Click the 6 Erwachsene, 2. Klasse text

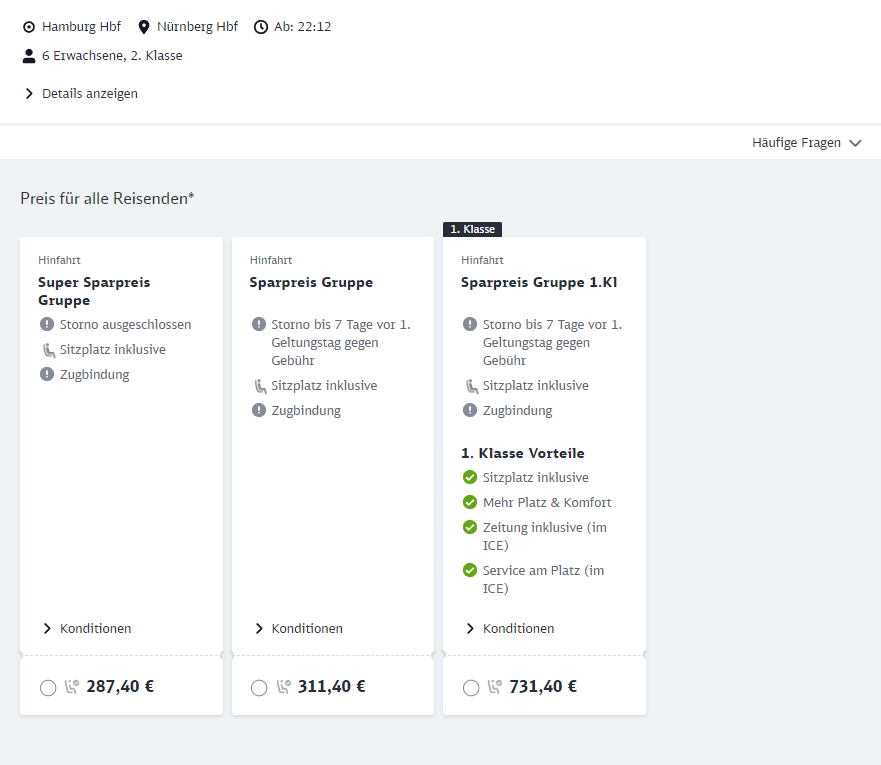point(112,56)
